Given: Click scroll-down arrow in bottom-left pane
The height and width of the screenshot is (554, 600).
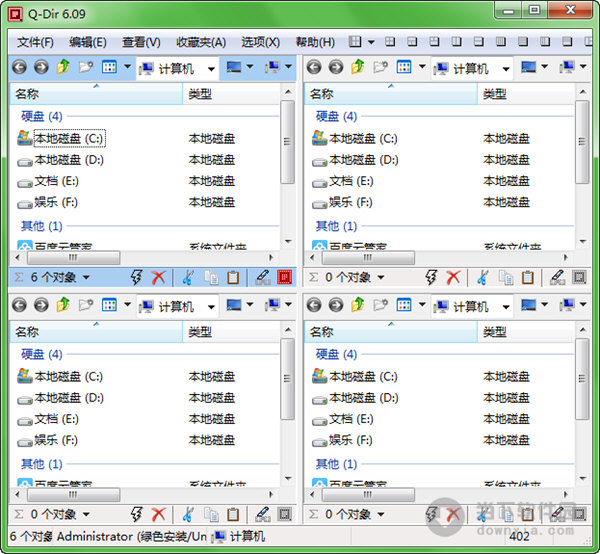Looking at the screenshot, I should (x=288, y=479).
